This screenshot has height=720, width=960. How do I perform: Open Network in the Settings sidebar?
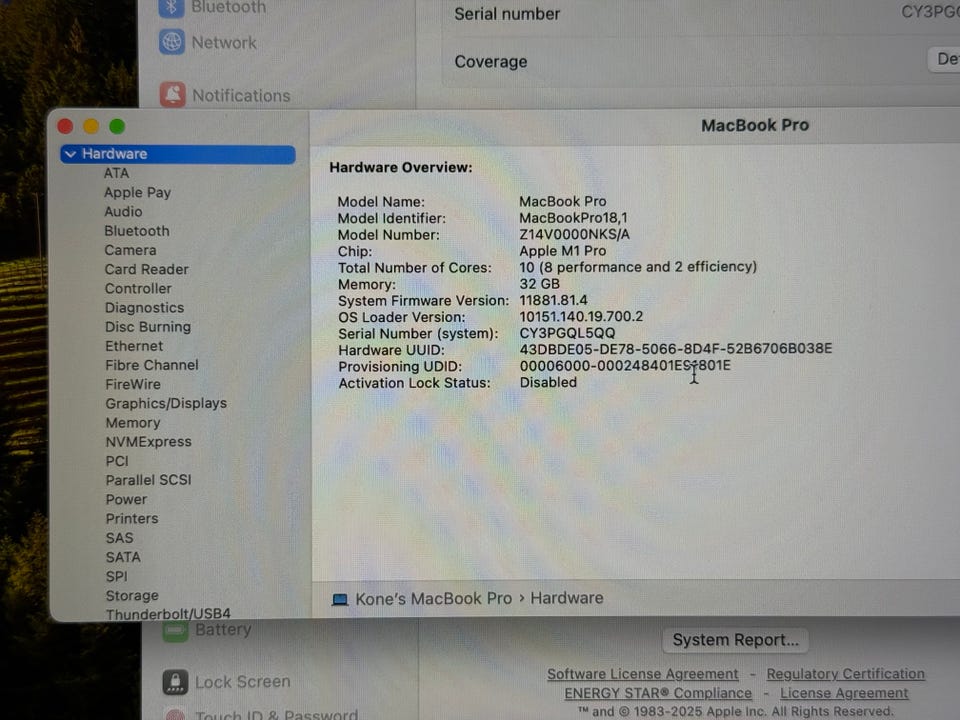224,43
